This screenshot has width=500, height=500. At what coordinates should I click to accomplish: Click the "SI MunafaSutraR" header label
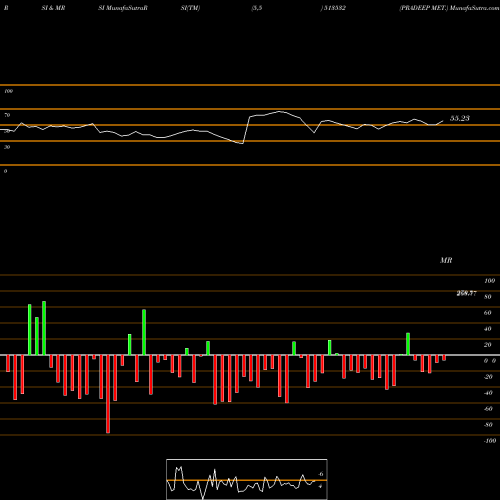click(123, 8)
